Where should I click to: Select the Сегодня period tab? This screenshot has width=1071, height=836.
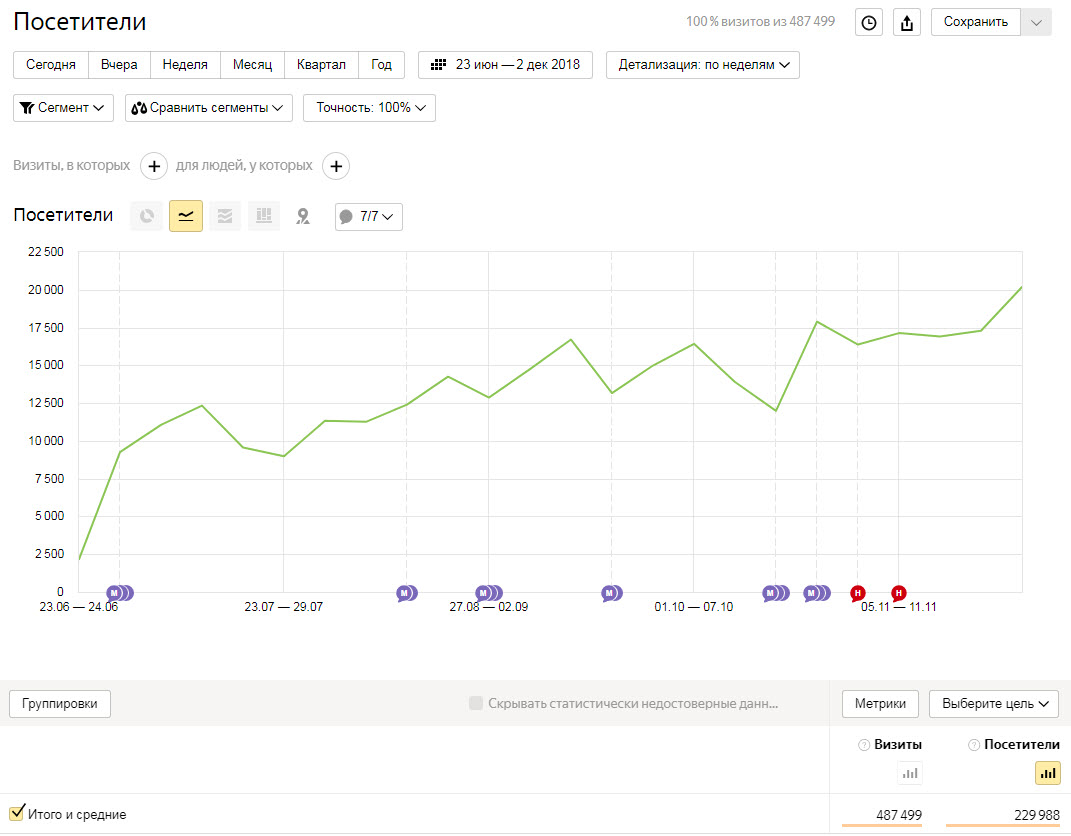(x=51, y=65)
